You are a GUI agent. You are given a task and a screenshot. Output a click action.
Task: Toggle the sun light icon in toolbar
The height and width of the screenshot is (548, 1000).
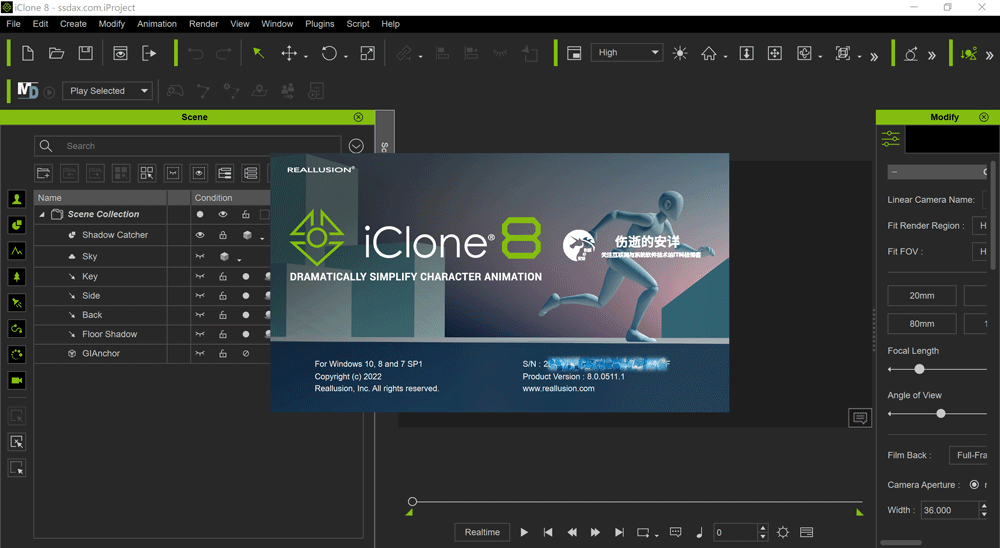click(680, 53)
